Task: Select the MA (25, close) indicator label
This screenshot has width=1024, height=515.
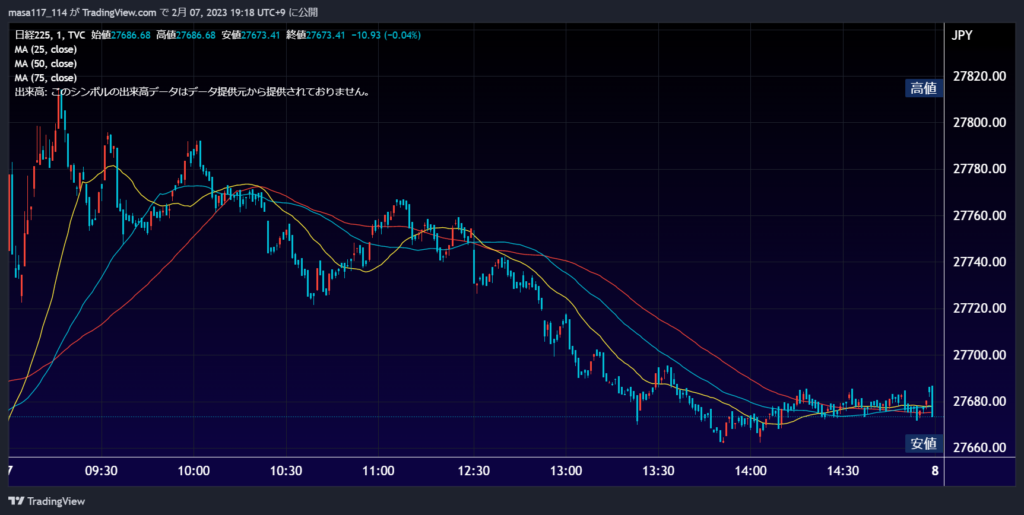Action: click(x=46, y=50)
